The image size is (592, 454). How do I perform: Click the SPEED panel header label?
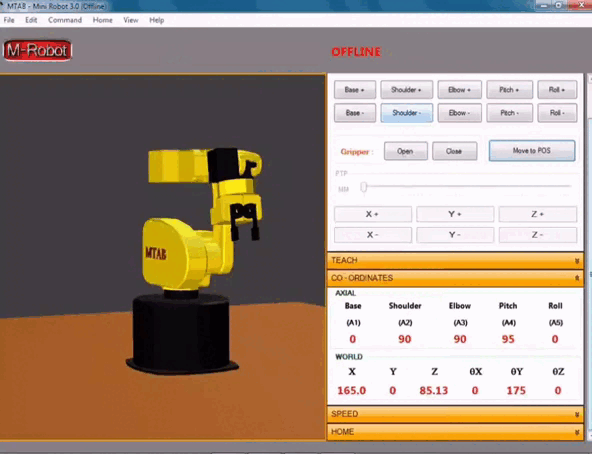344,414
